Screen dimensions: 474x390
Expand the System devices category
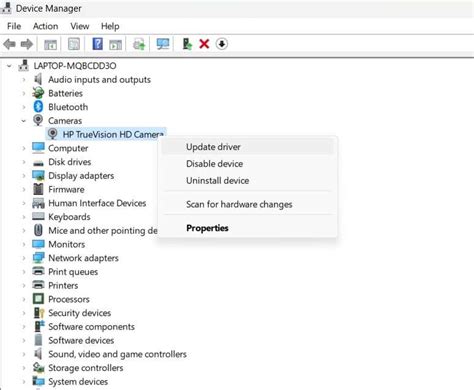24,381
